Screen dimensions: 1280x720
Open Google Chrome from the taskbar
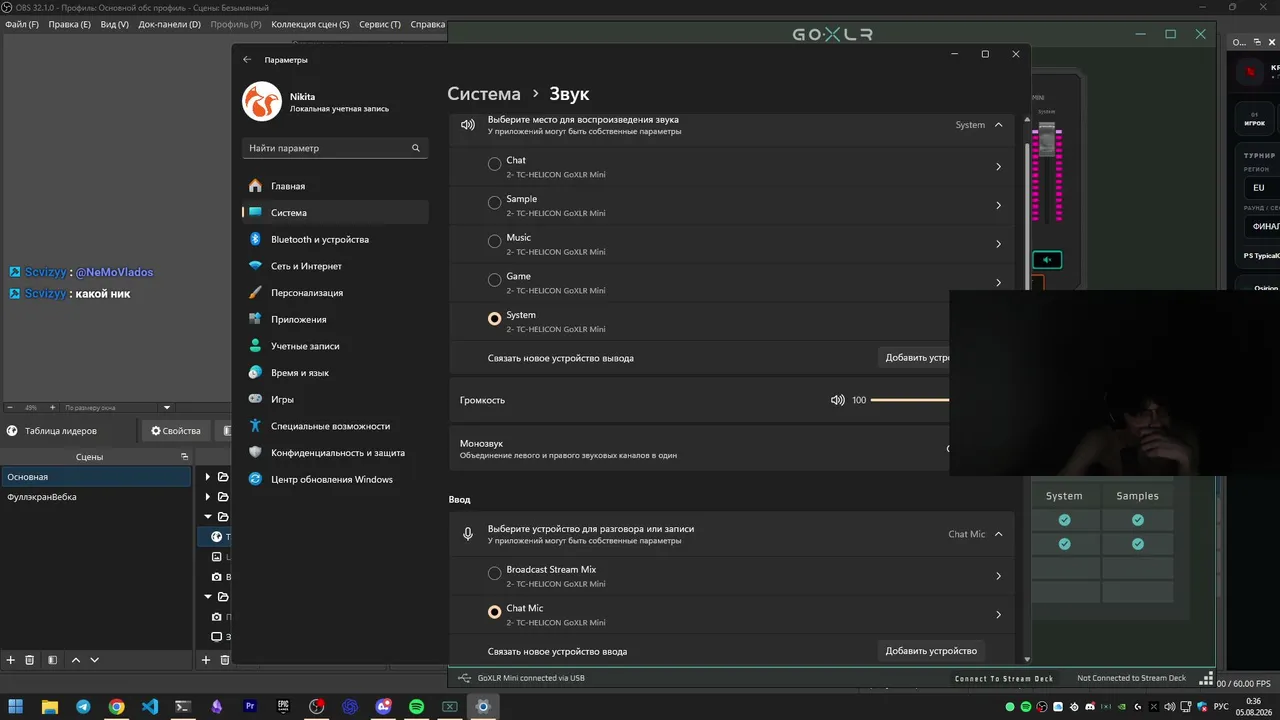point(116,706)
